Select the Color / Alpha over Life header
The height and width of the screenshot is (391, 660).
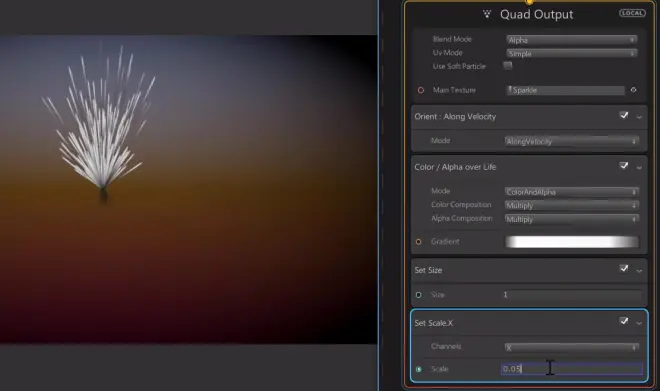pyautogui.click(x=529, y=167)
